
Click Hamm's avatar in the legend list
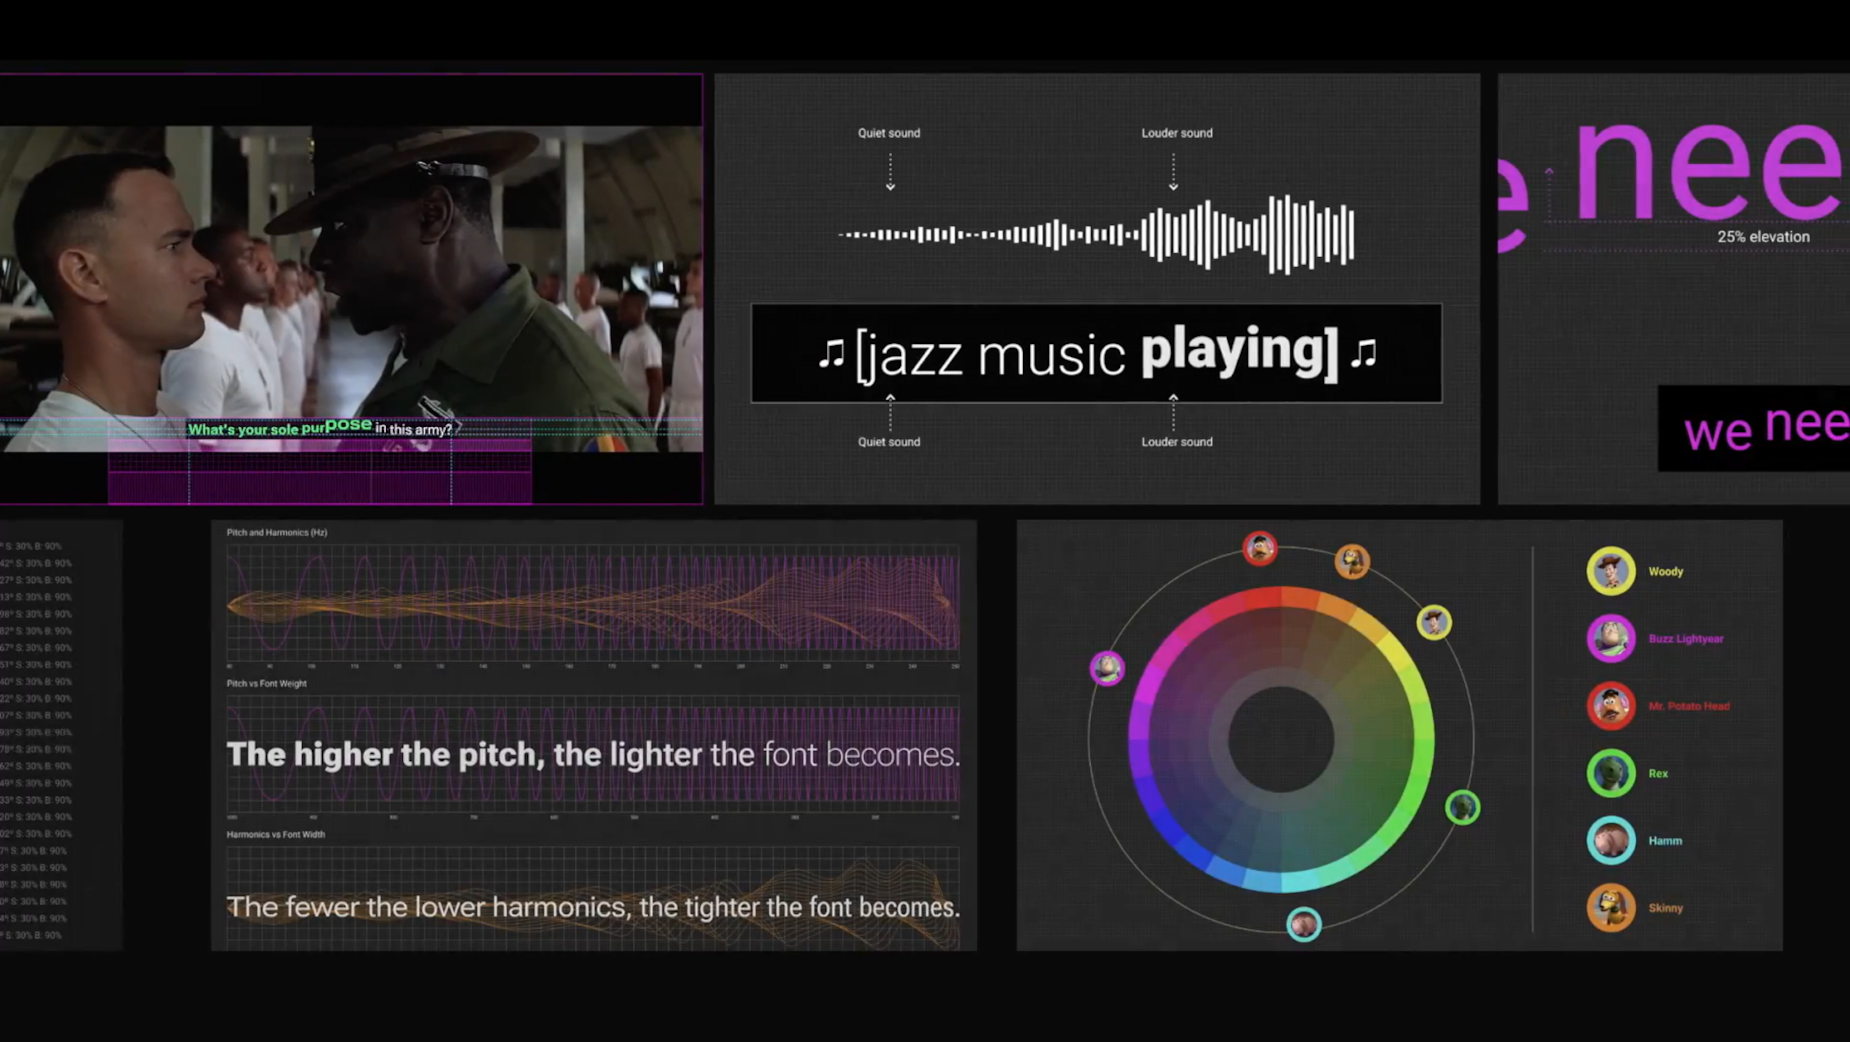[1610, 840]
